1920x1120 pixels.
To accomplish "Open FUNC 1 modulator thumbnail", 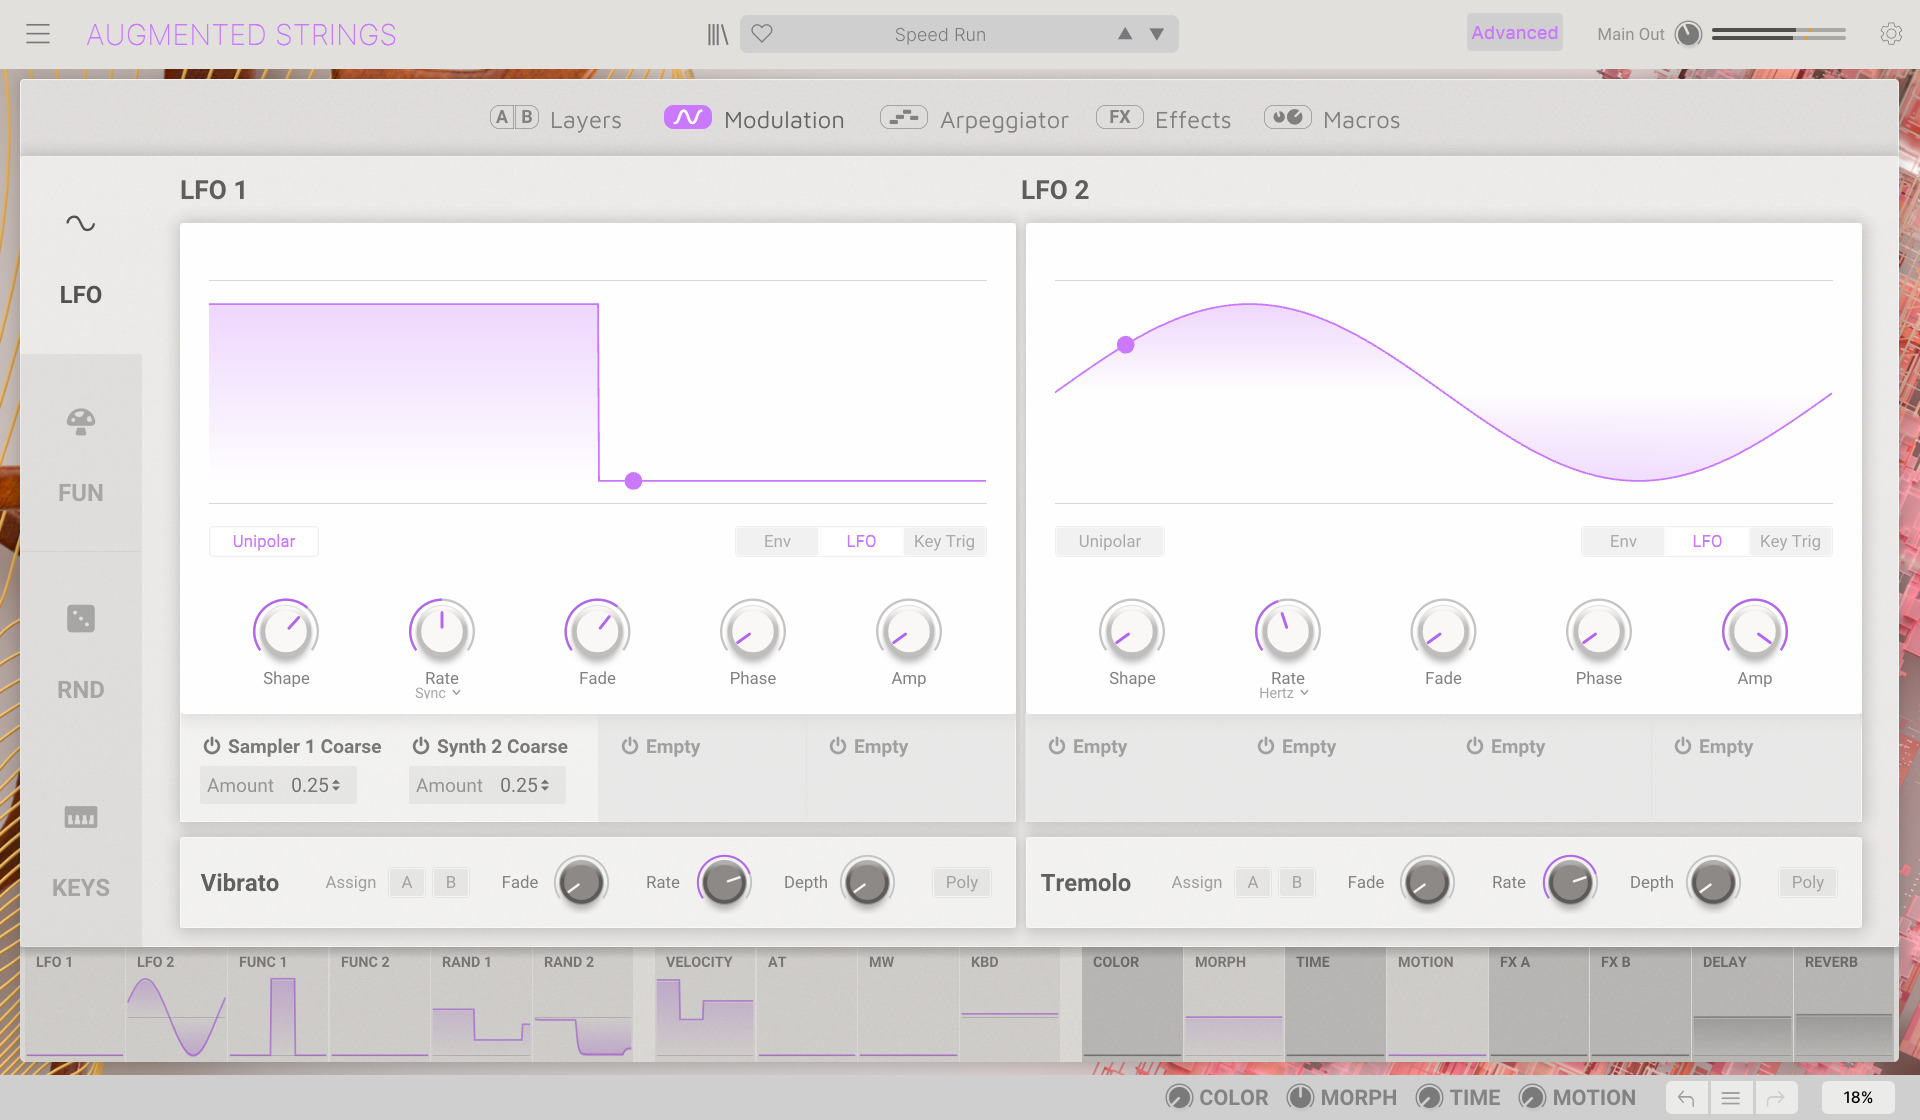I will tap(279, 1005).
